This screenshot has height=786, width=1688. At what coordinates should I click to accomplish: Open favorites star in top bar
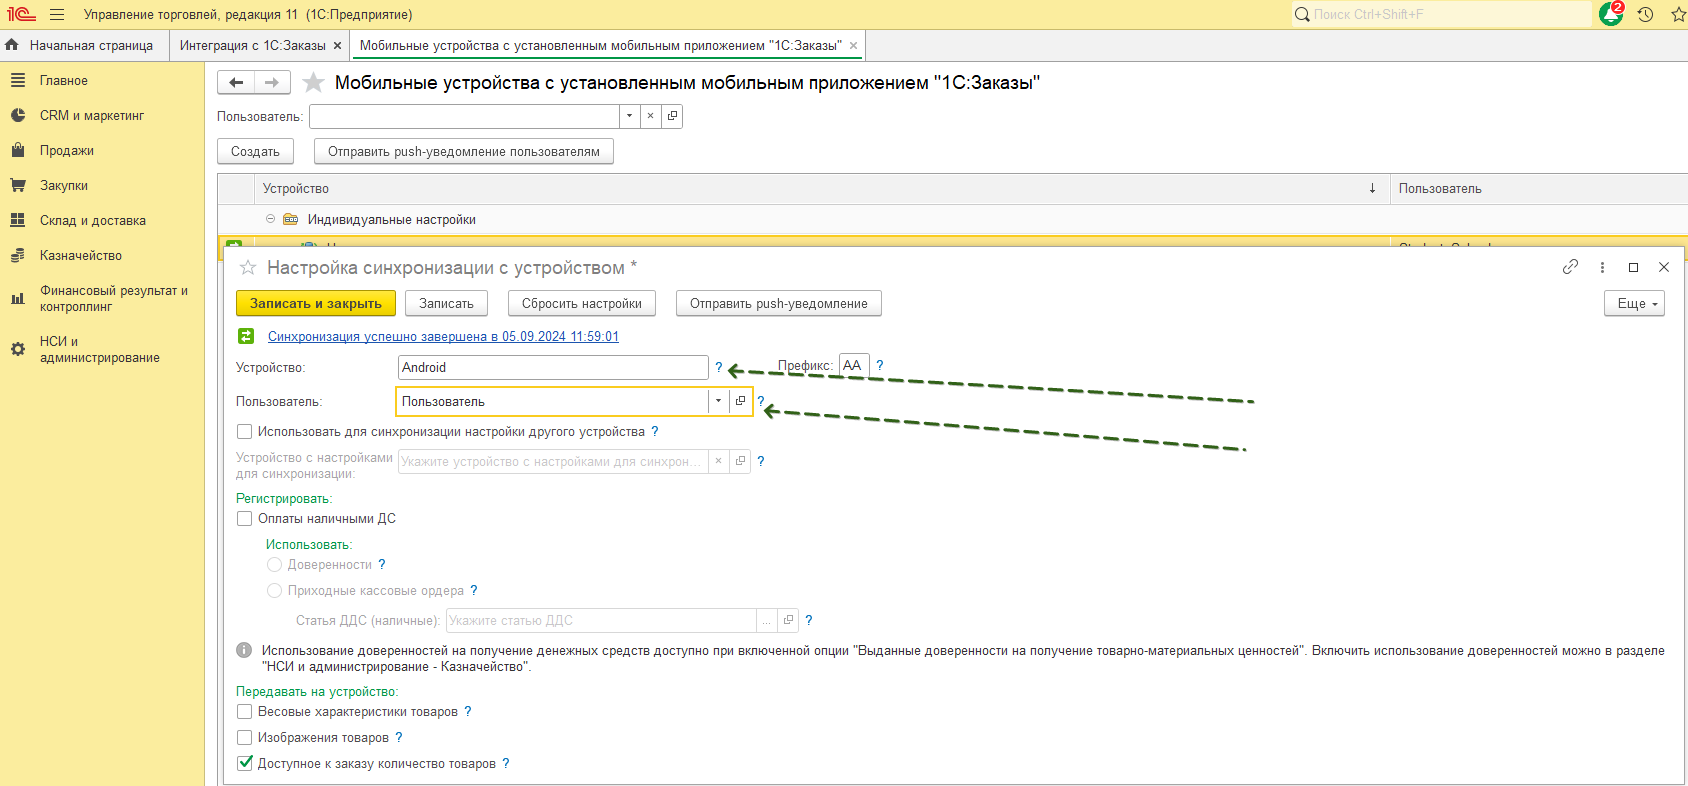pos(1678,15)
